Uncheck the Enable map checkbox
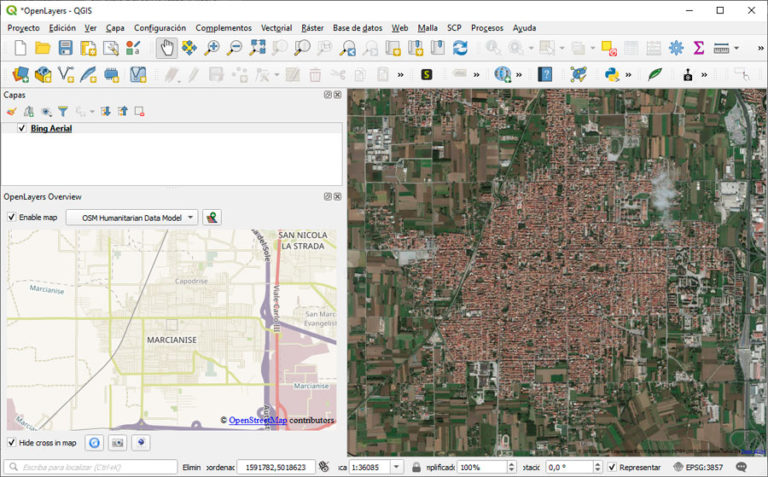This screenshot has width=768, height=477. click(12, 217)
